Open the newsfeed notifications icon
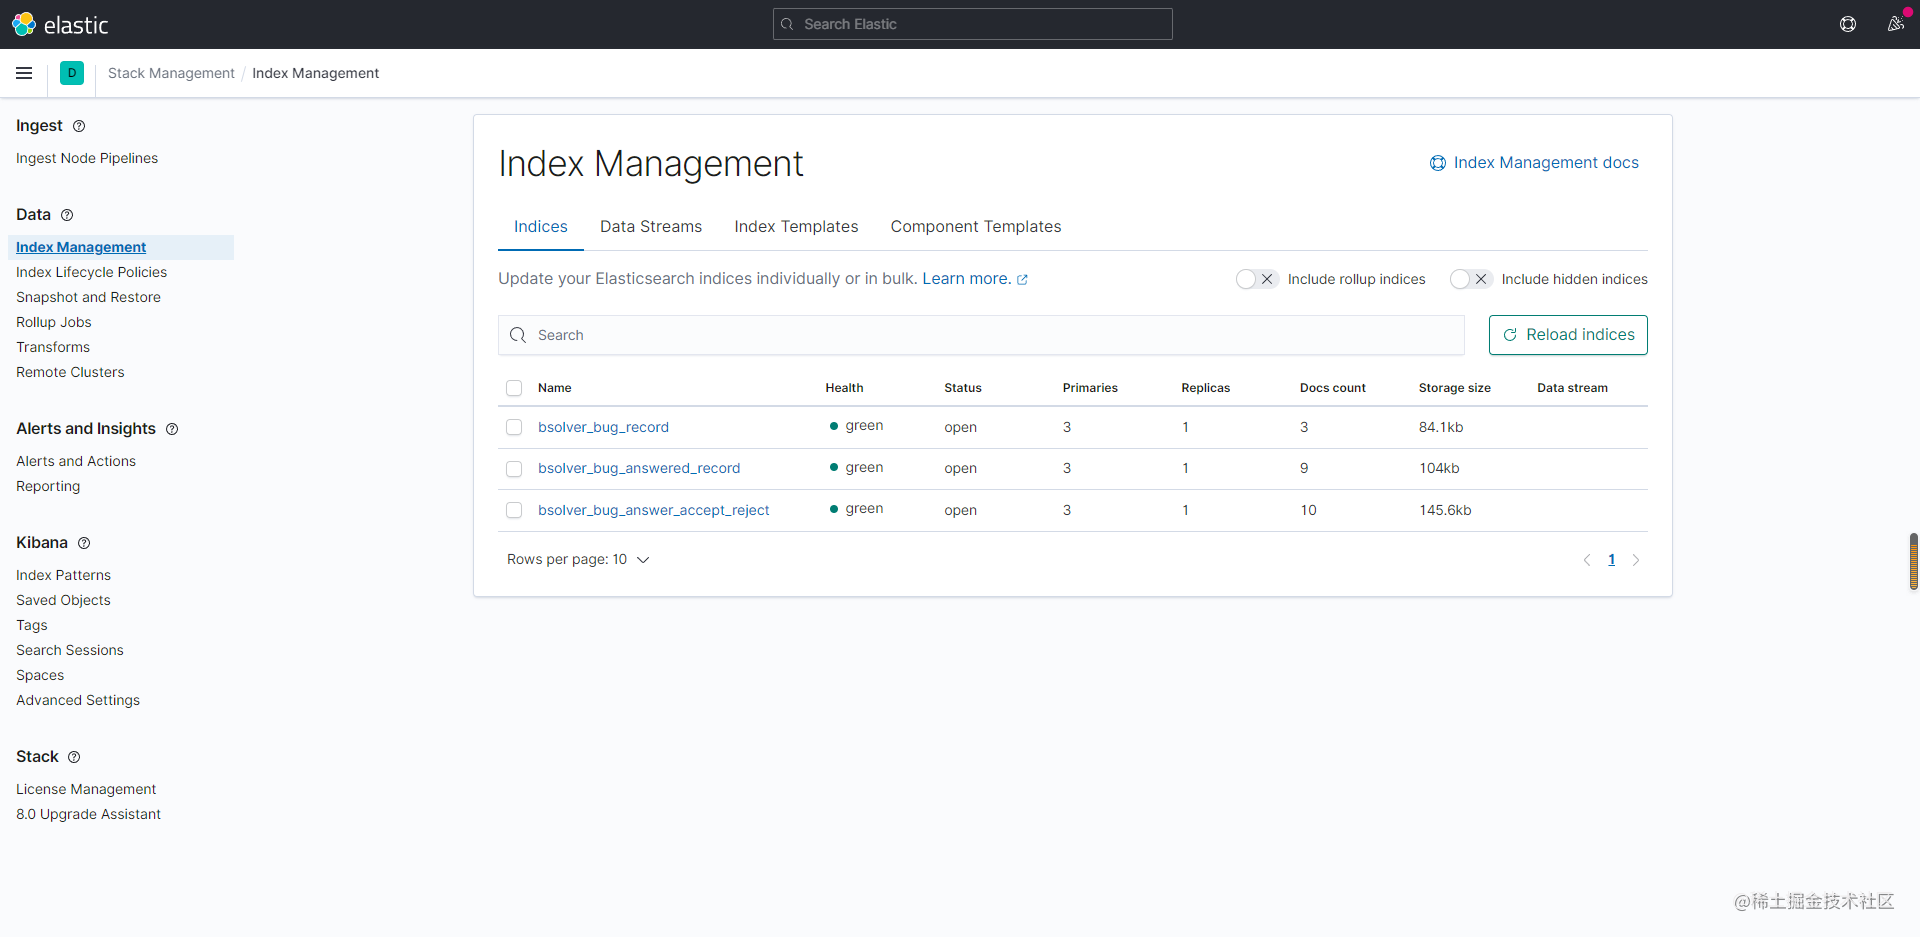This screenshot has width=1920, height=937. click(1895, 24)
